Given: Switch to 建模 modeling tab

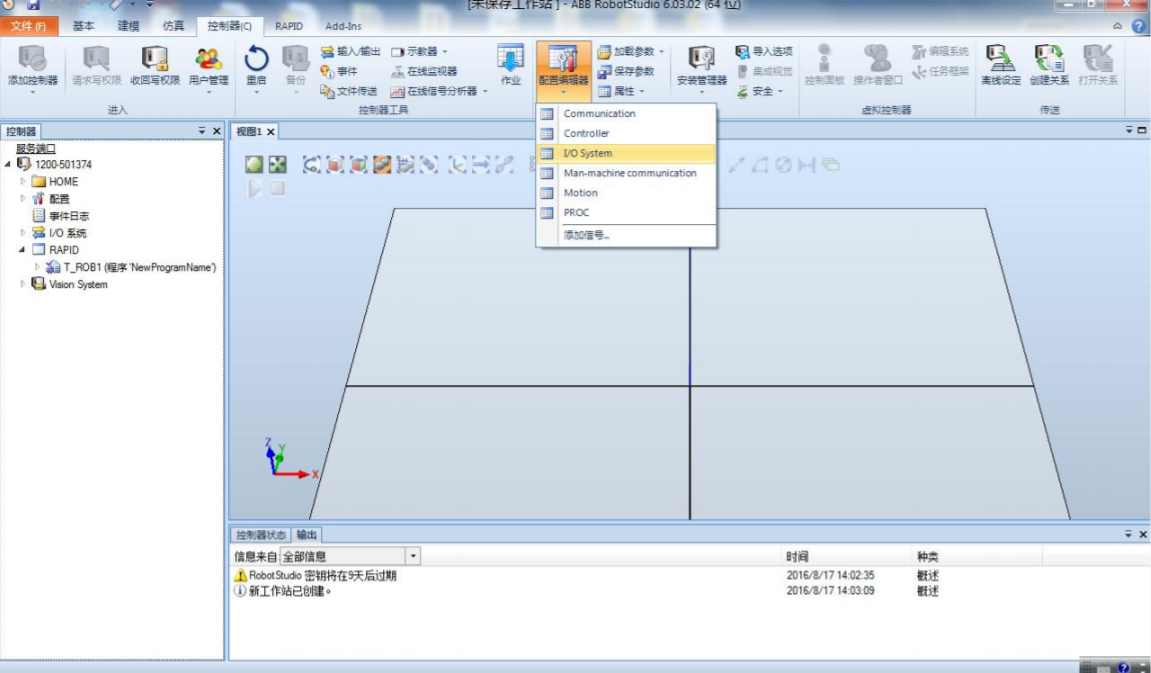Looking at the screenshot, I should (x=128, y=26).
